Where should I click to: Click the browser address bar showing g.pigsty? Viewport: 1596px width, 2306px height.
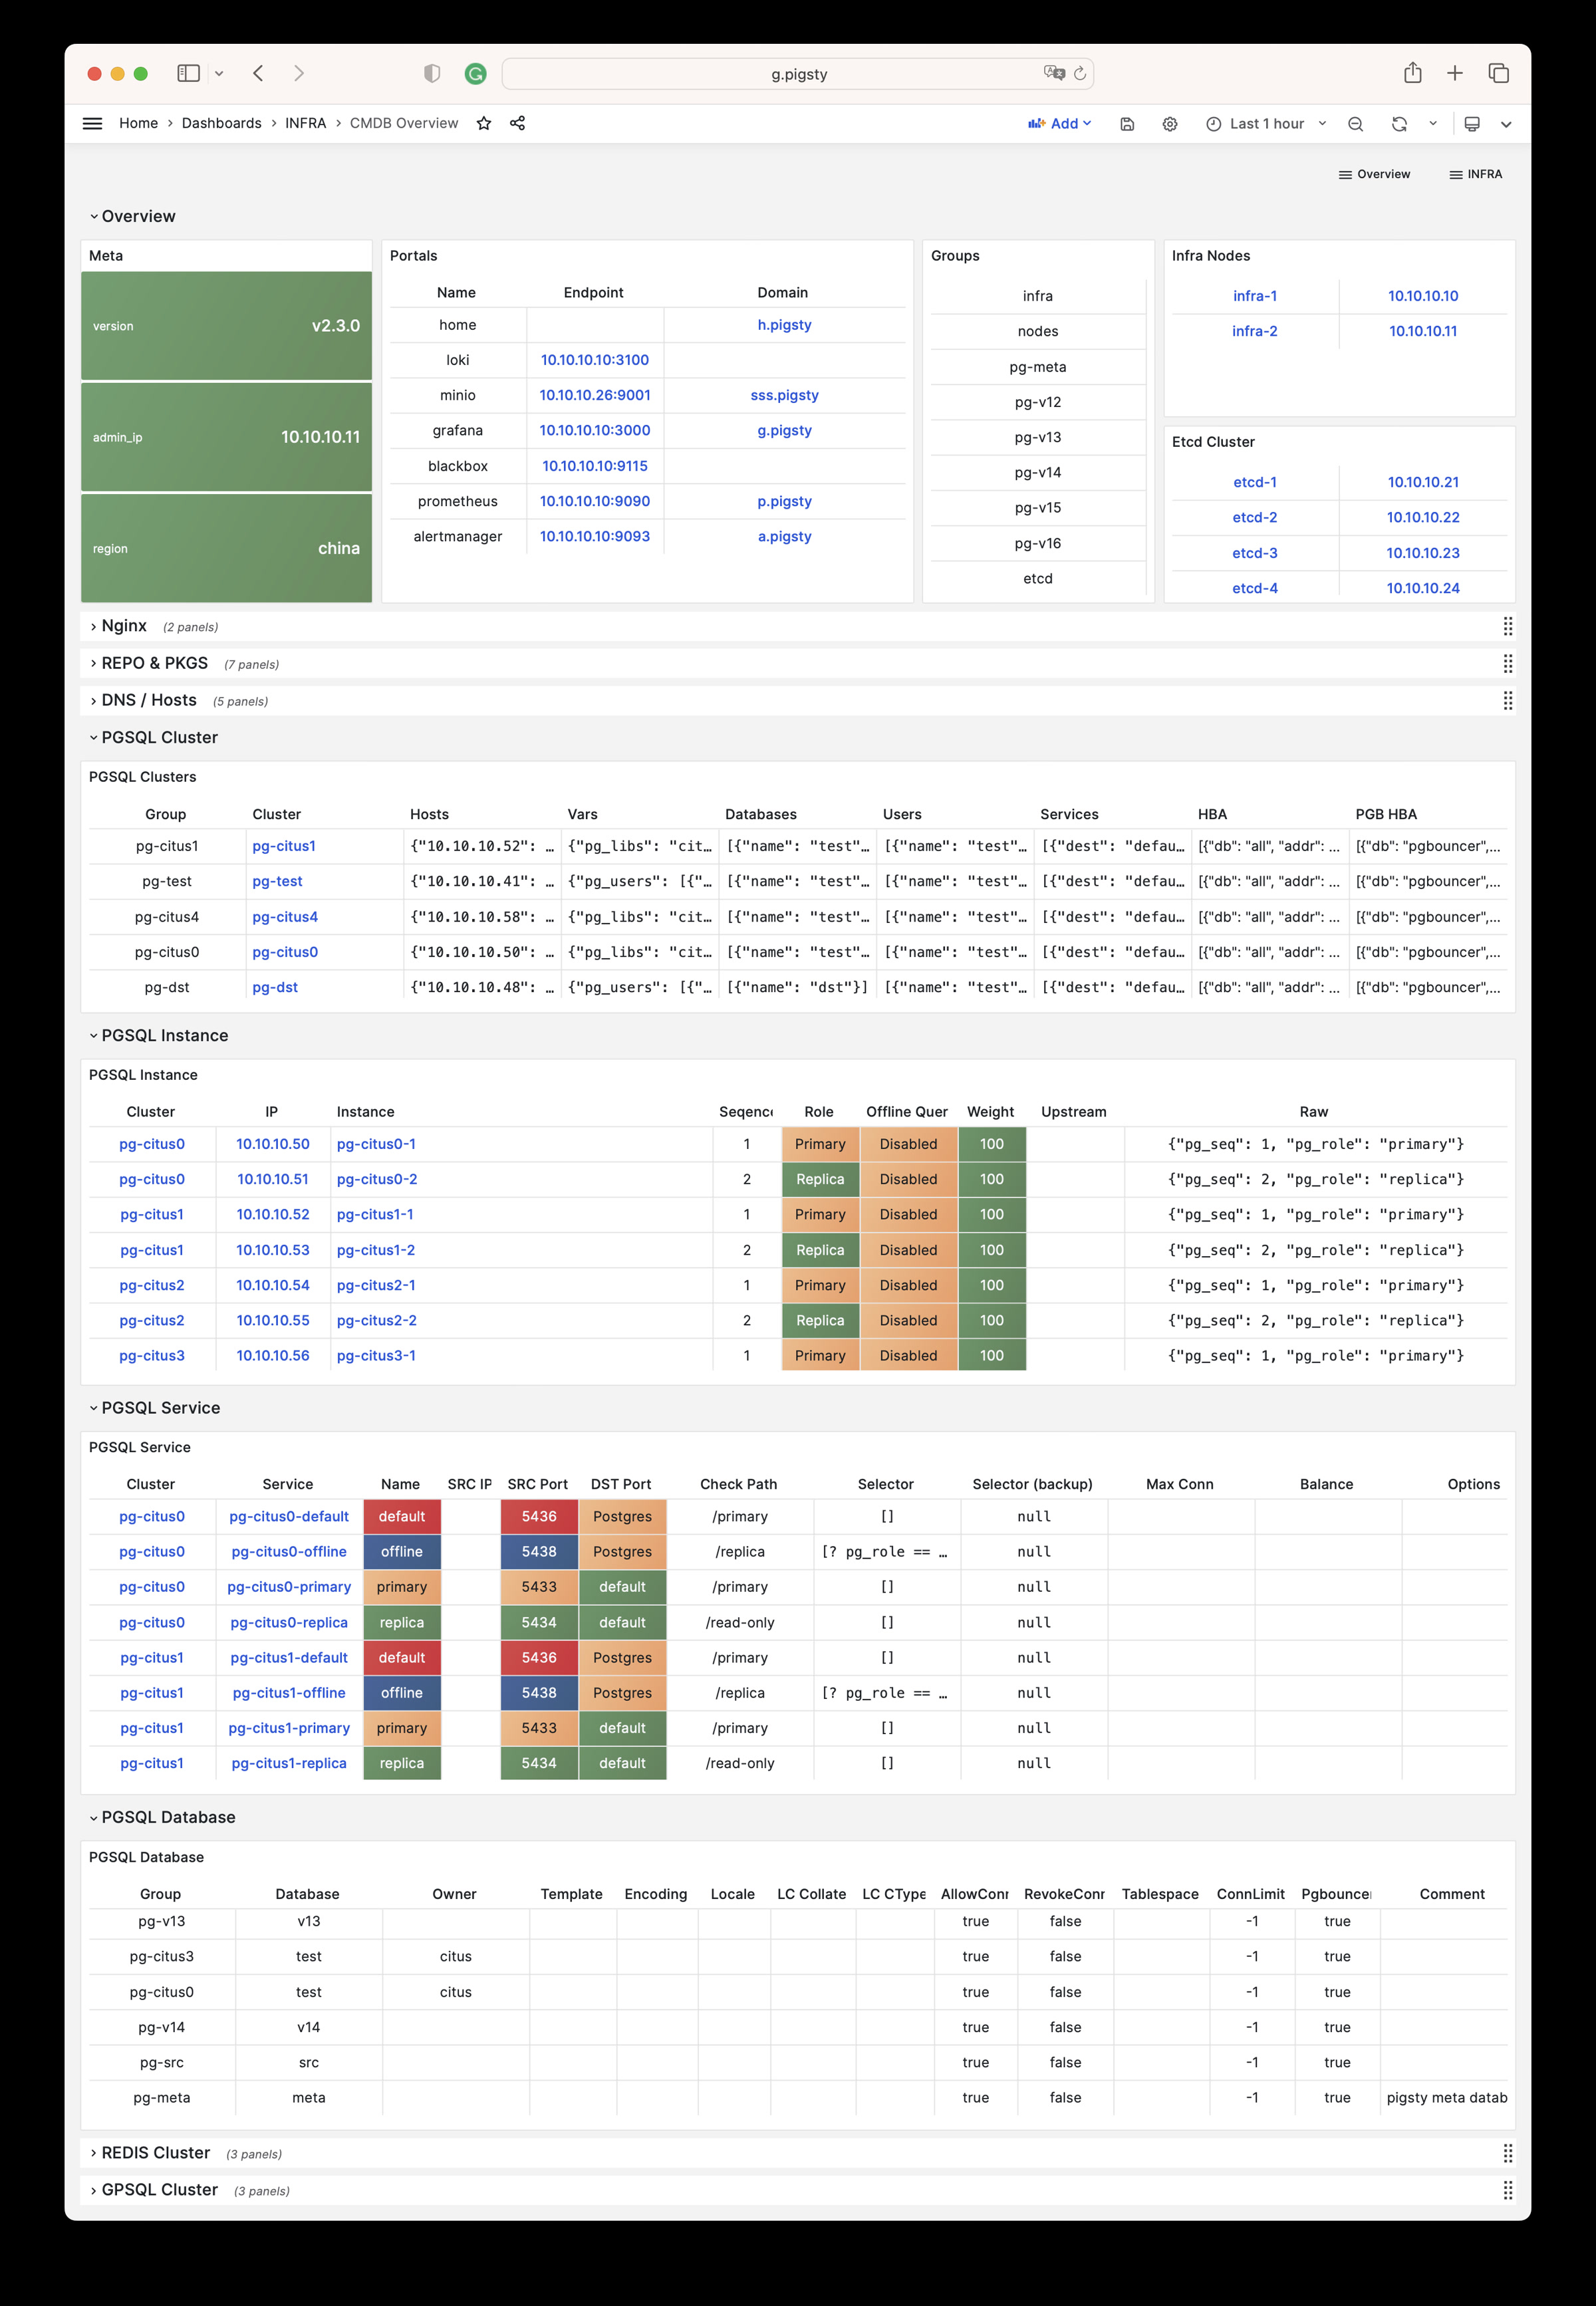coord(797,73)
